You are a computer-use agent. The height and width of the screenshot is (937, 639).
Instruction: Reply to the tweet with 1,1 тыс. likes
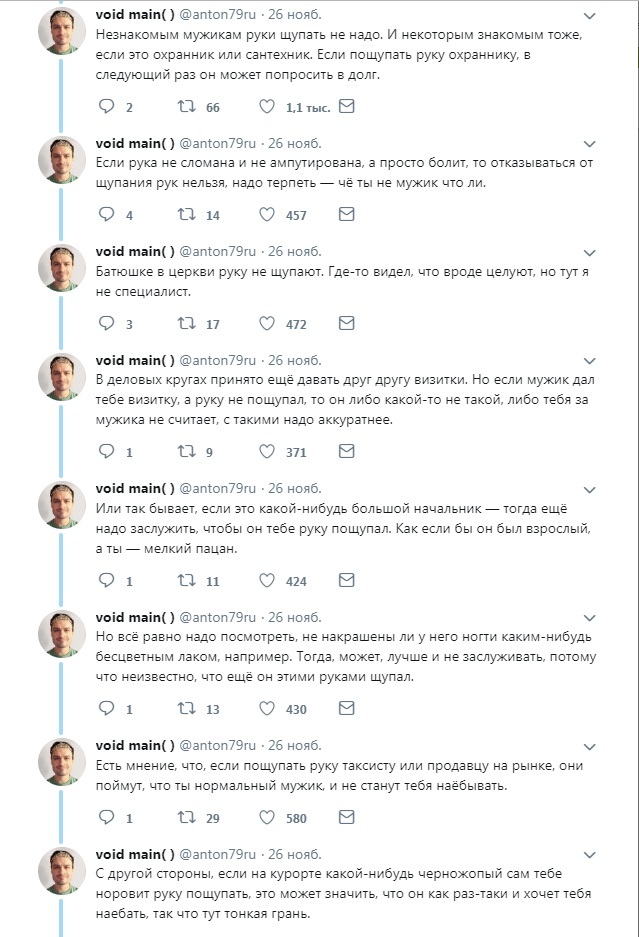point(107,106)
